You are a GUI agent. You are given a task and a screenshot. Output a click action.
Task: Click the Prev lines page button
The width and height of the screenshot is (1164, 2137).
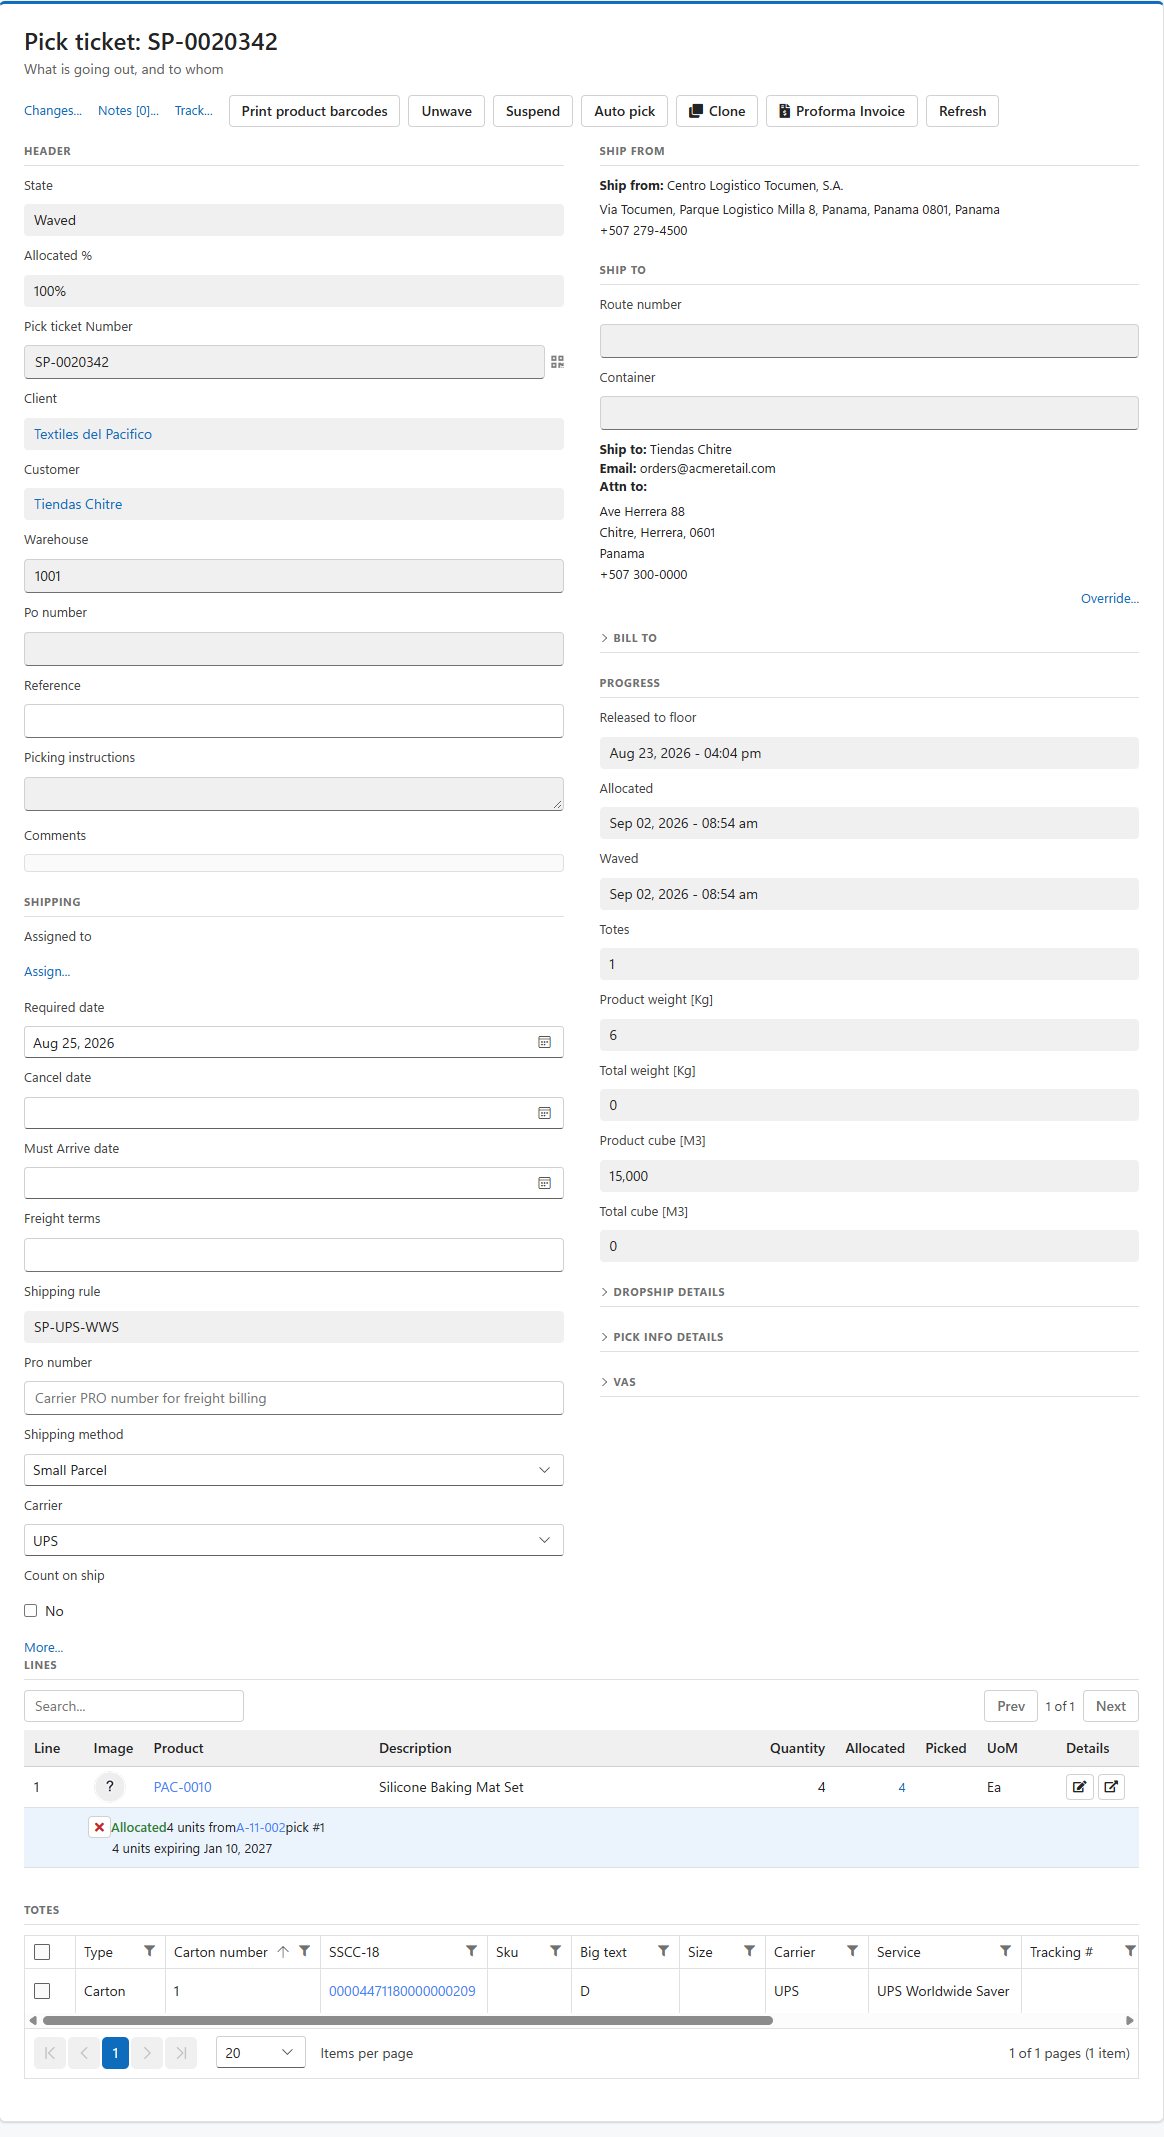[1011, 1706]
